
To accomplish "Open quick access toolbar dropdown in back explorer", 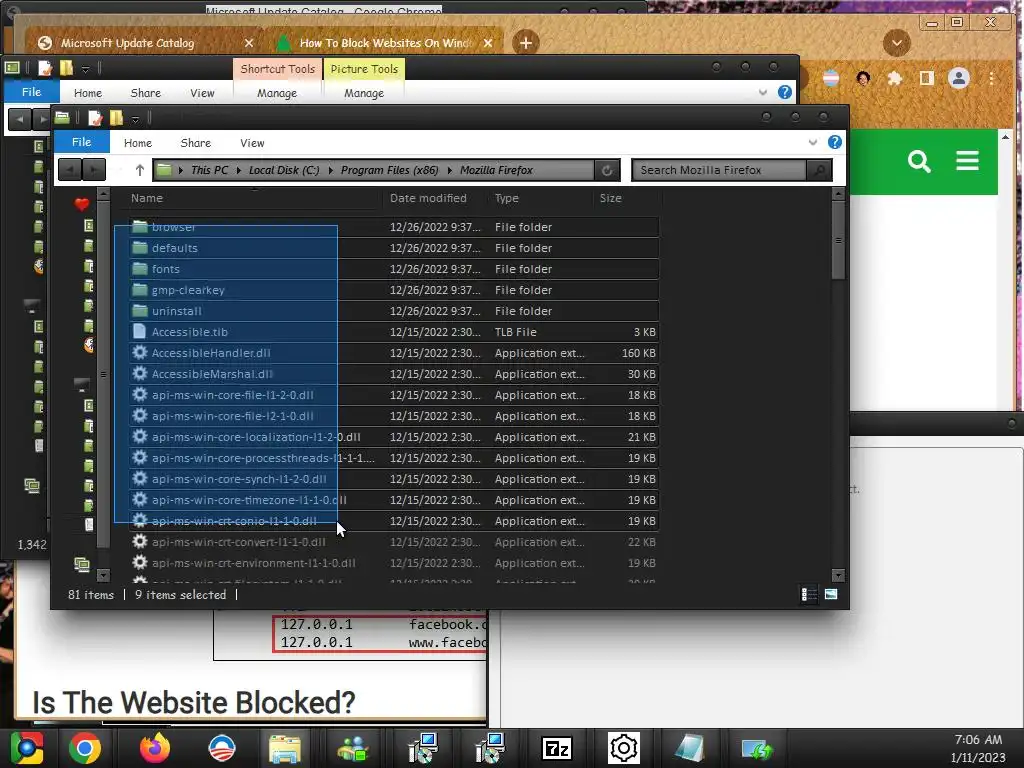I will pyautogui.click(x=85, y=69).
